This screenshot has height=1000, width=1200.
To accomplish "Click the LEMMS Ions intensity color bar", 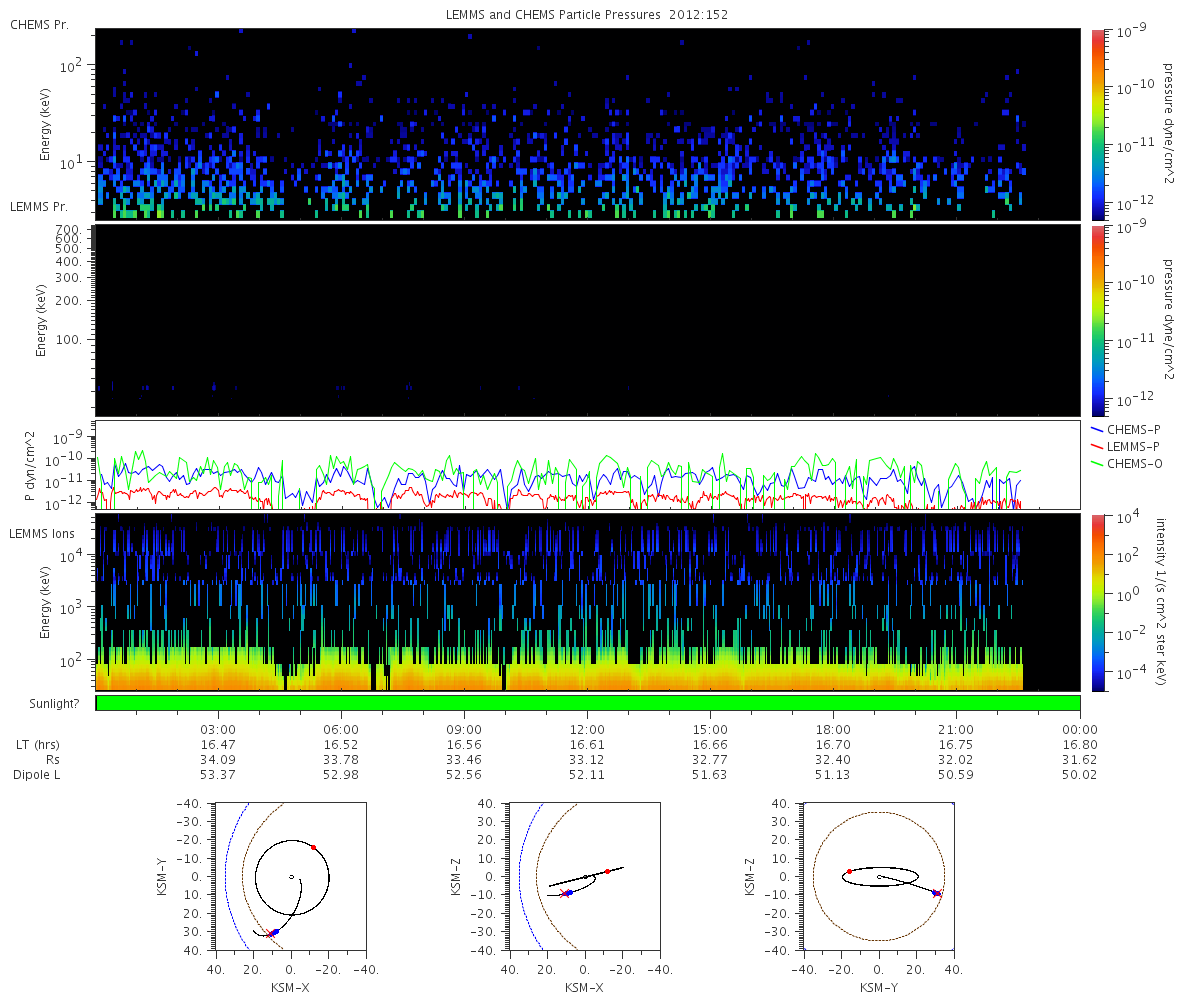I will 1097,602.
